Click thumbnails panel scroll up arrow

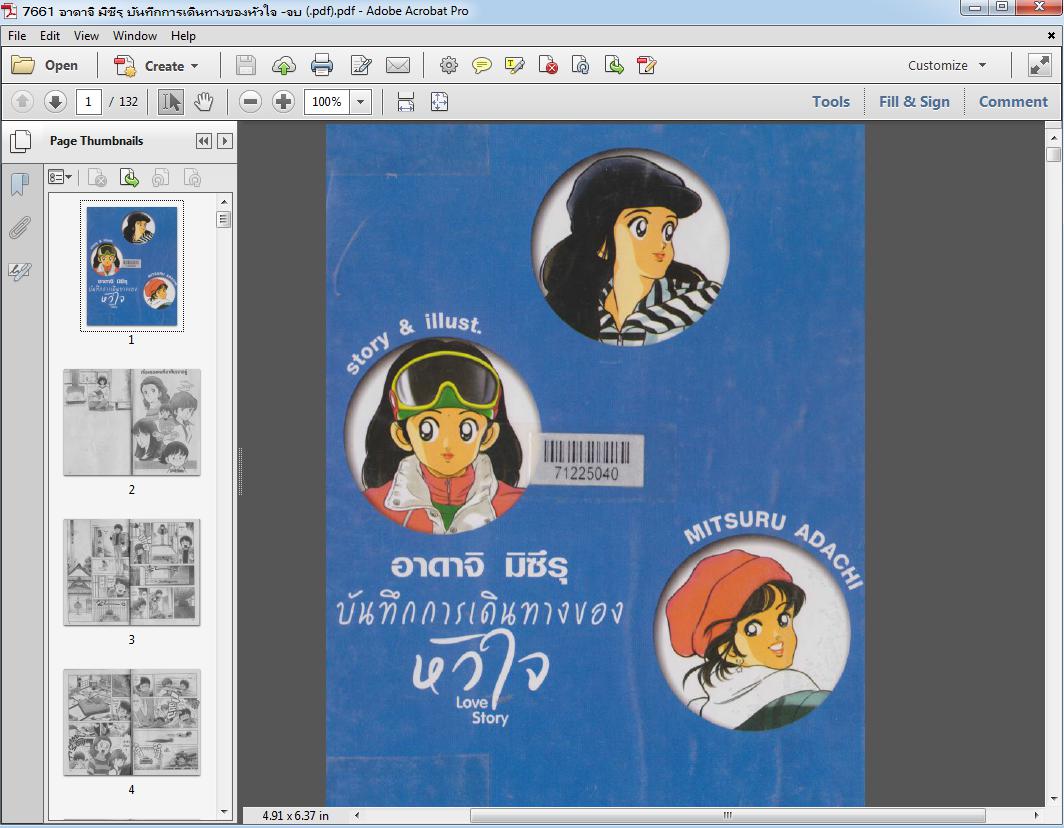[224, 202]
